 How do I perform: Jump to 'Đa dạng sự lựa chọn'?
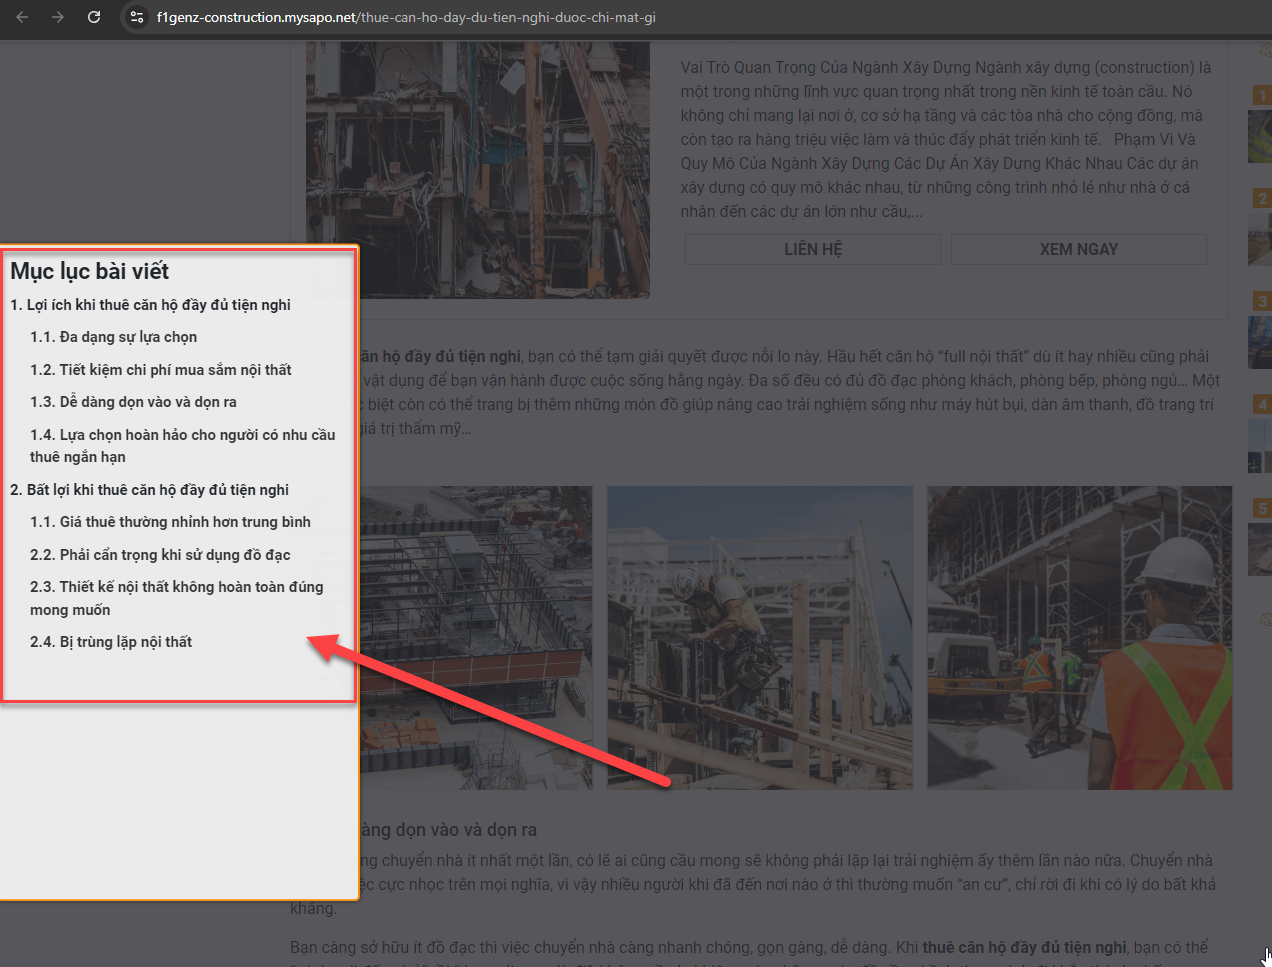pos(113,337)
